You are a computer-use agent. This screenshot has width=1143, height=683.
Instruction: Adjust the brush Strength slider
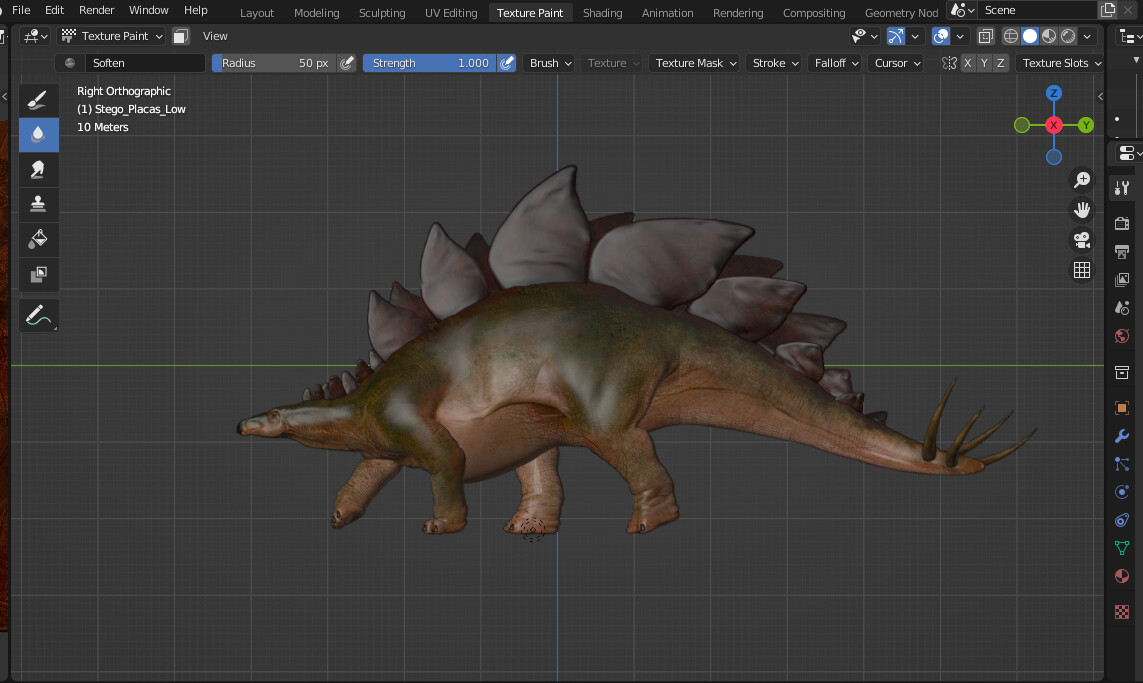tap(430, 62)
